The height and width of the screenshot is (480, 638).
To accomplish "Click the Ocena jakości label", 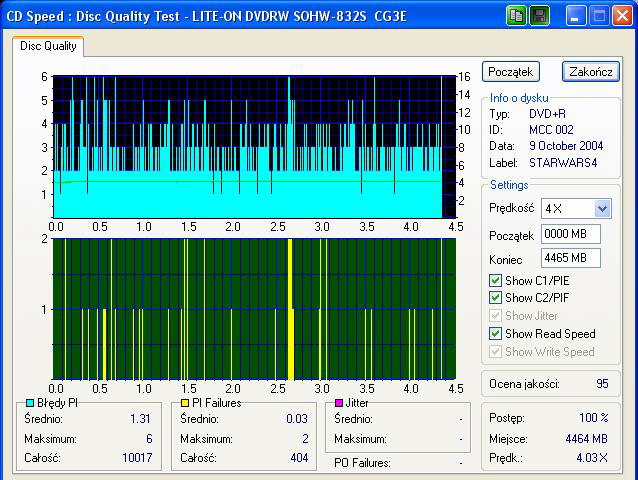I will (x=524, y=384).
